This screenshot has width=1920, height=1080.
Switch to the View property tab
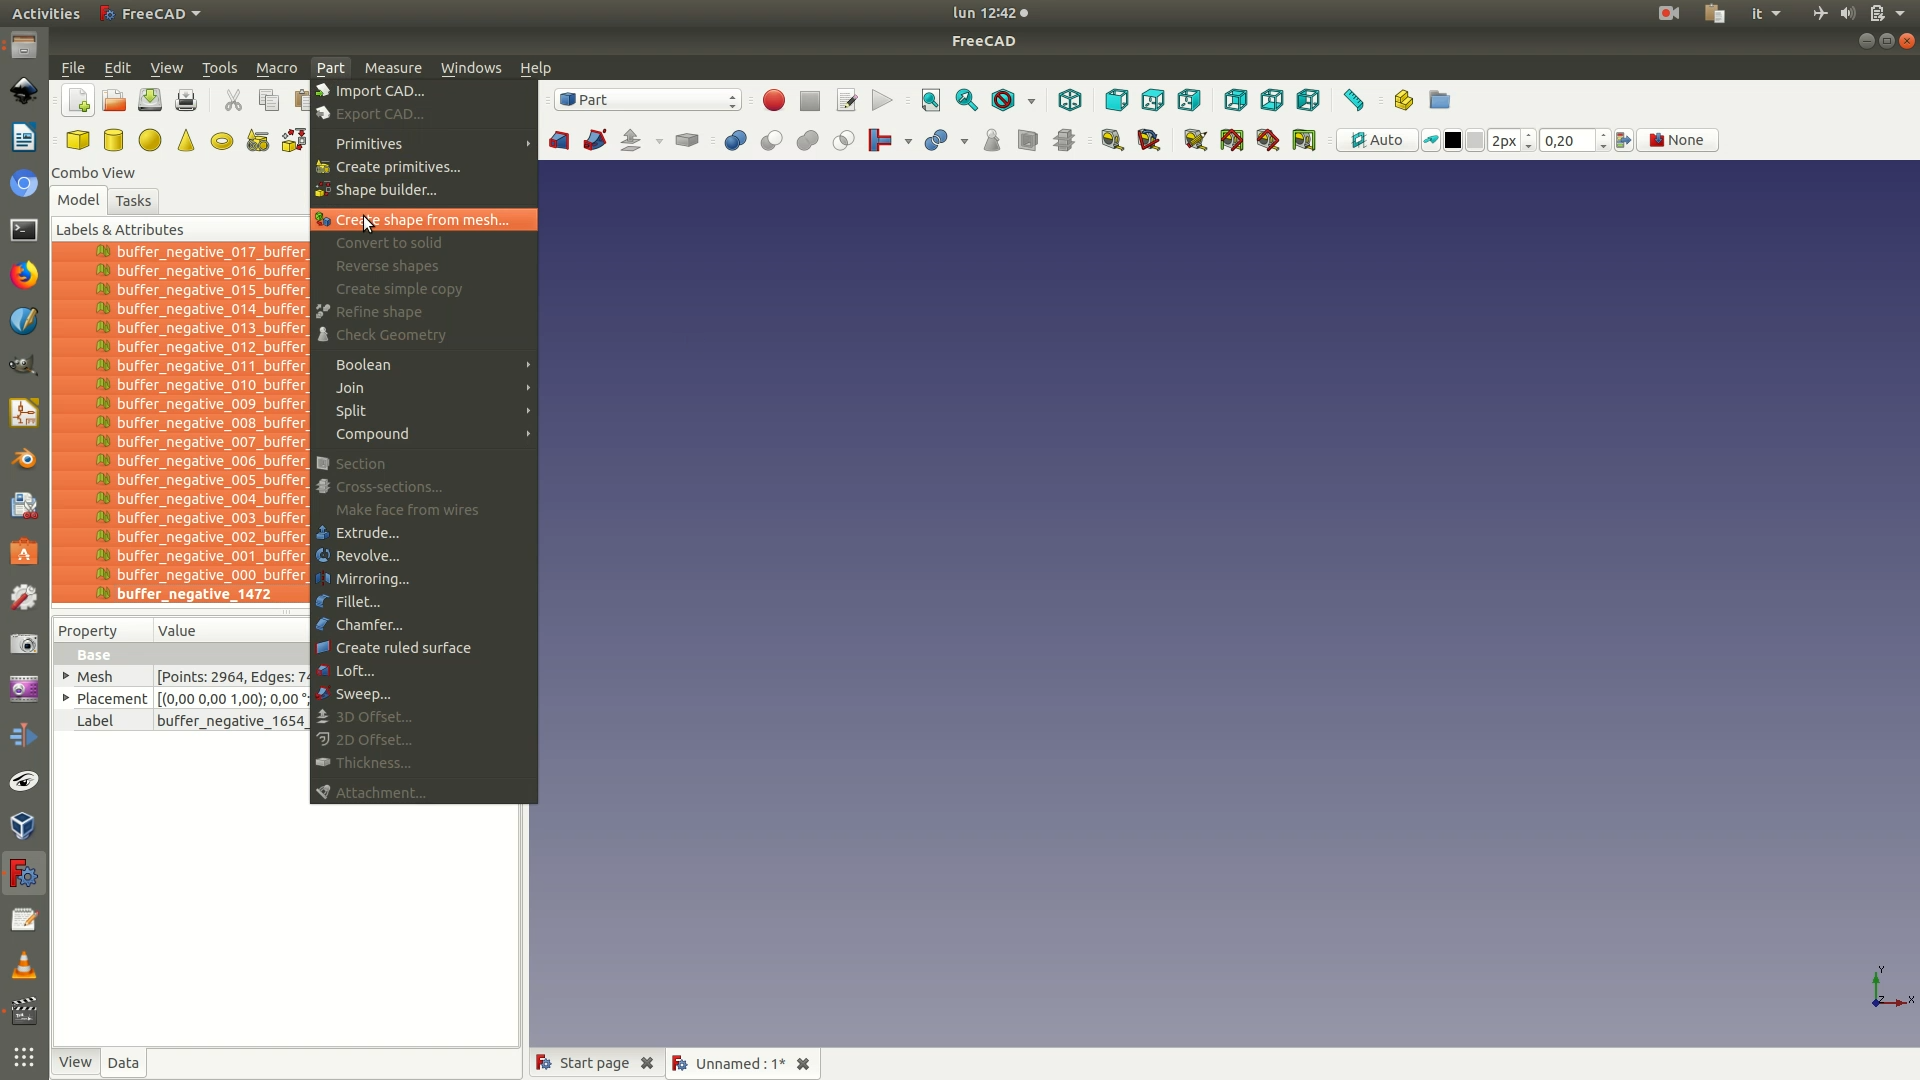[x=75, y=1062]
